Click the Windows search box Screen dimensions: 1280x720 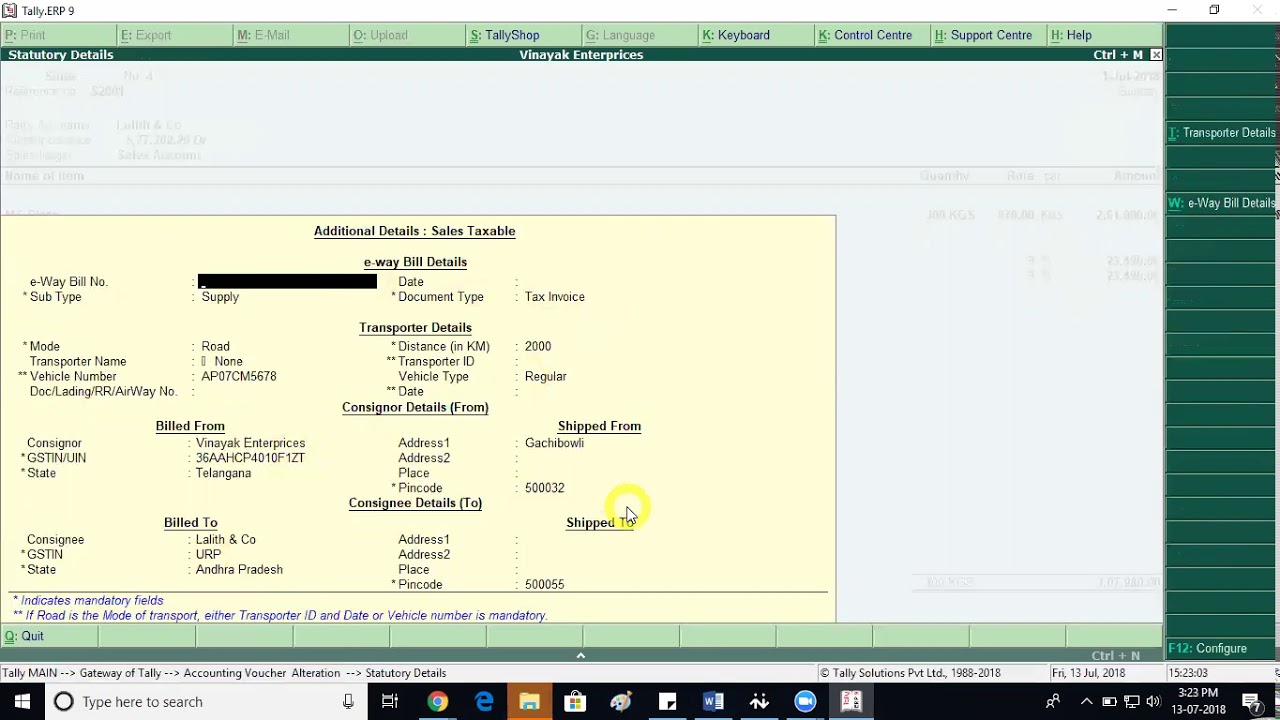[205, 702]
